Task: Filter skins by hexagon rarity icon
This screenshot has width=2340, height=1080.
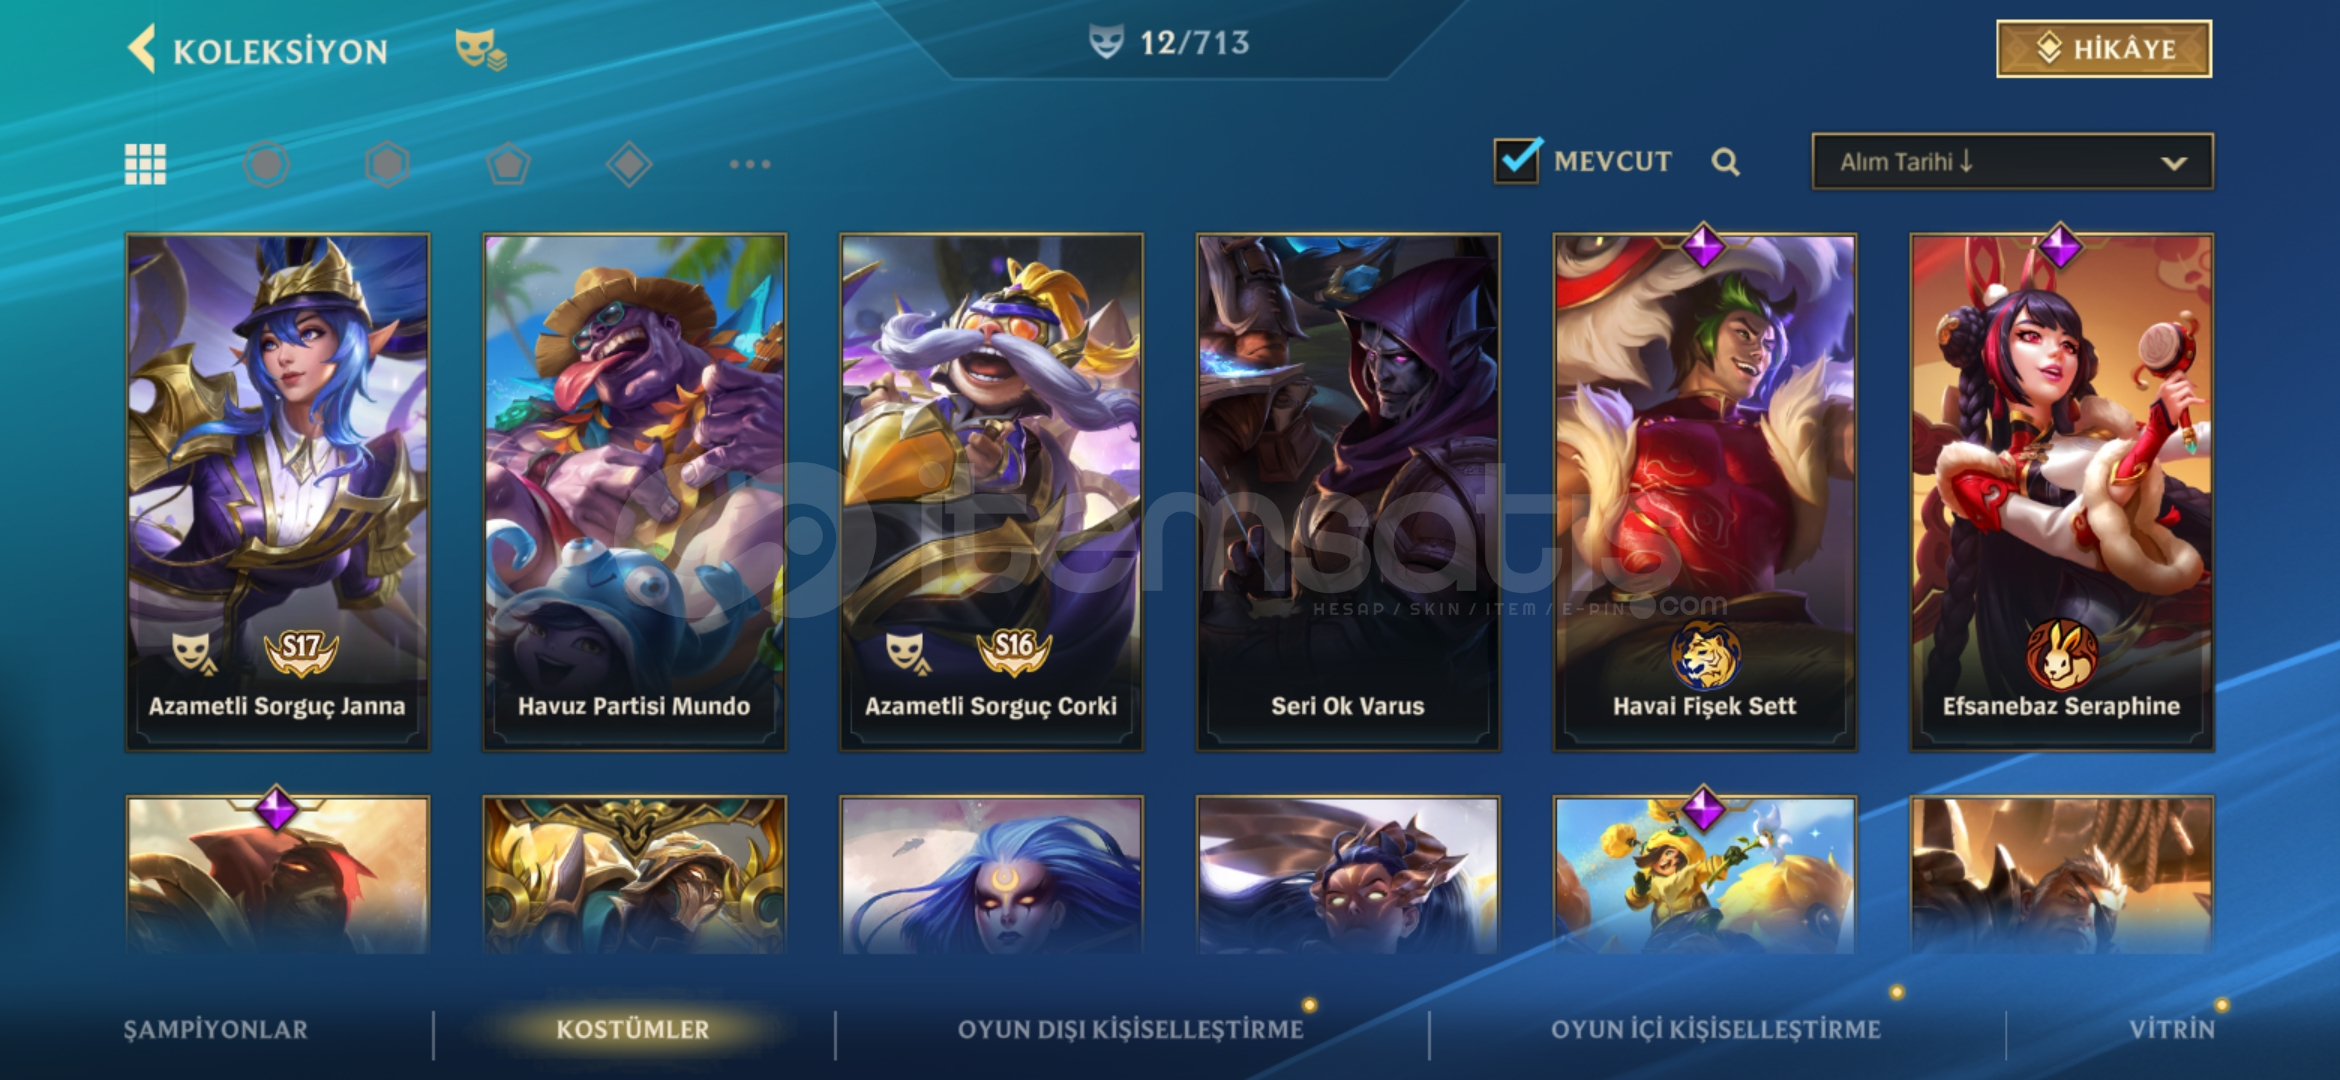Action: tap(387, 164)
